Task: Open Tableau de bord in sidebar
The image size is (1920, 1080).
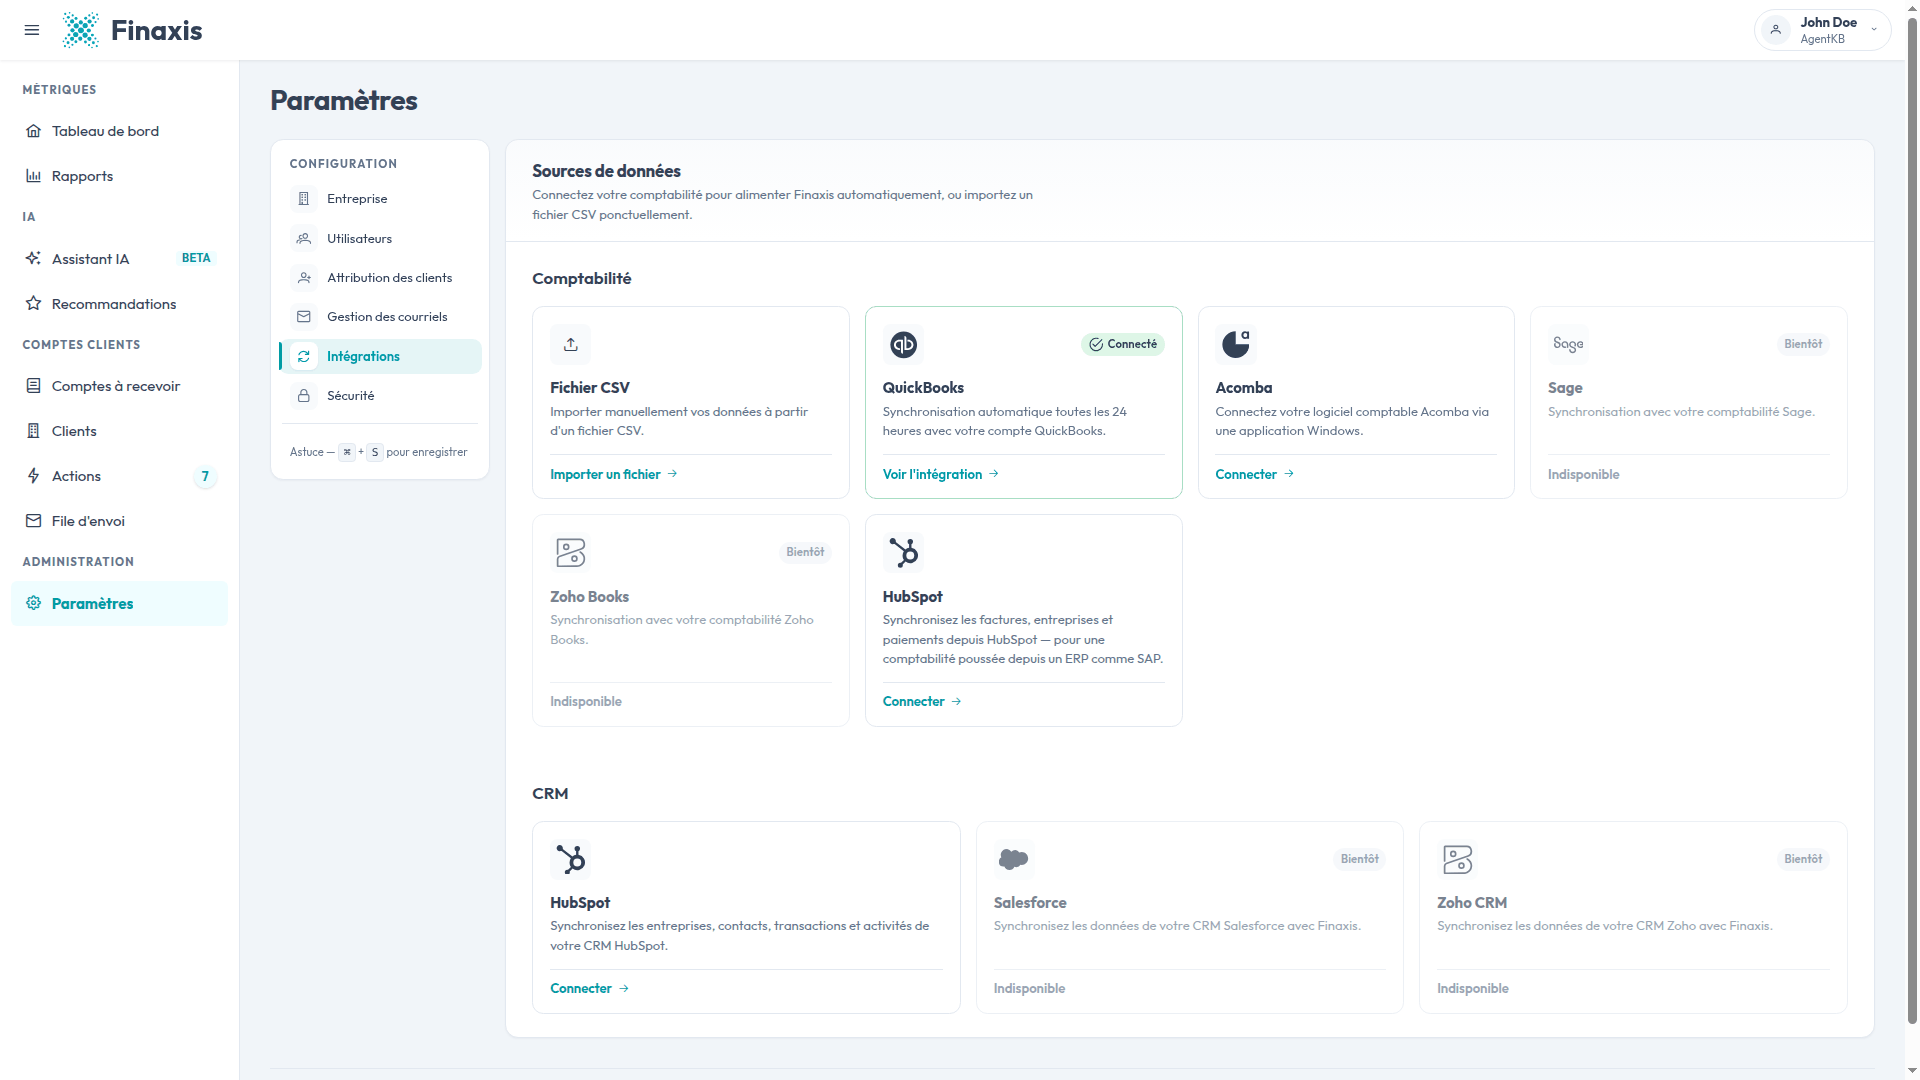Action: (119, 131)
